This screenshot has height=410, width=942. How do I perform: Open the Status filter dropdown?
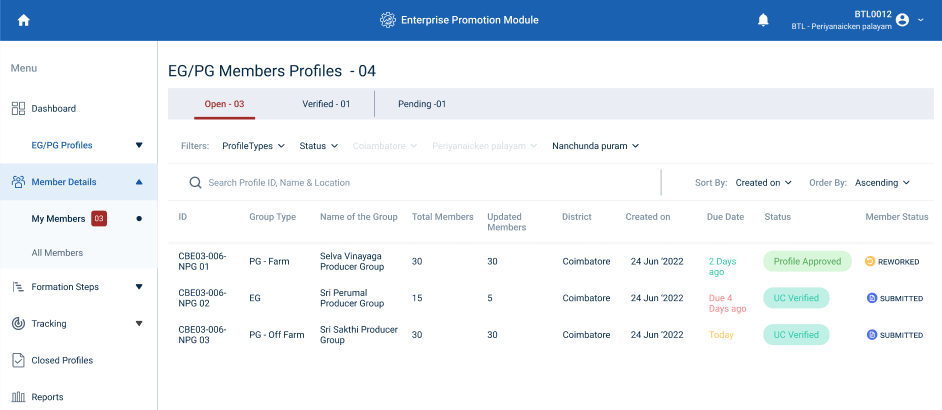click(318, 146)
